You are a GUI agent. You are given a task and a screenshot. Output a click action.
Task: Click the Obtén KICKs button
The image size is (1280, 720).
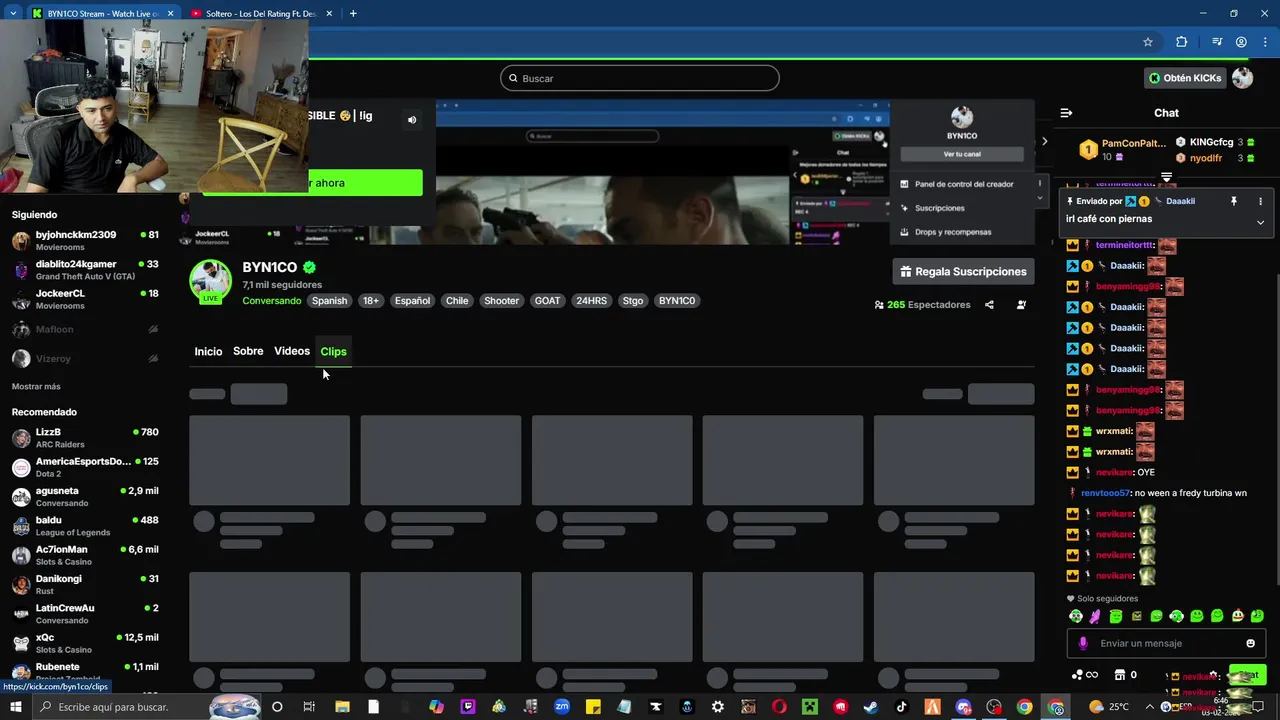click(x=1185, y=78)
